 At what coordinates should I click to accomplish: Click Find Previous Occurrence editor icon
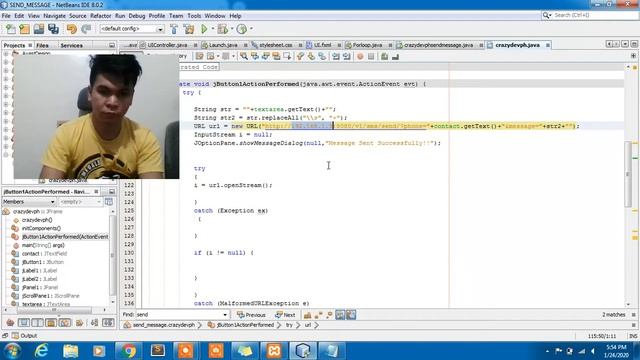255,56
